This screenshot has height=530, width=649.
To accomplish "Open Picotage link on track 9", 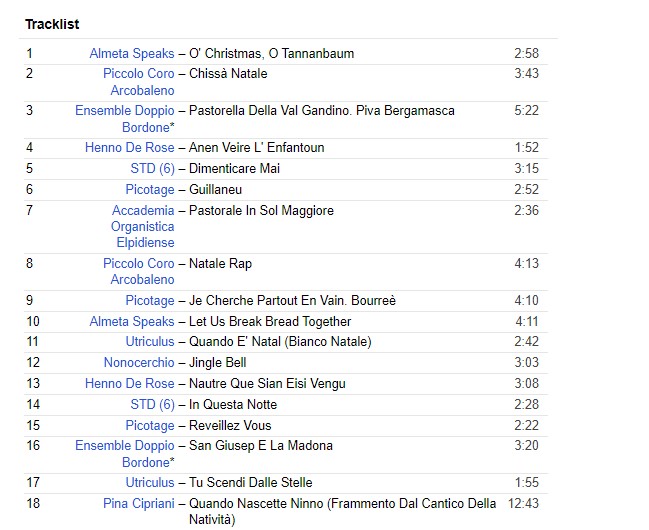I will 149,301.
